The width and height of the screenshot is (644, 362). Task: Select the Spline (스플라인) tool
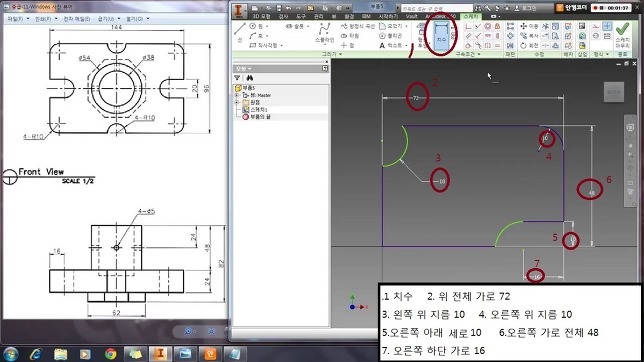point(324,33)
